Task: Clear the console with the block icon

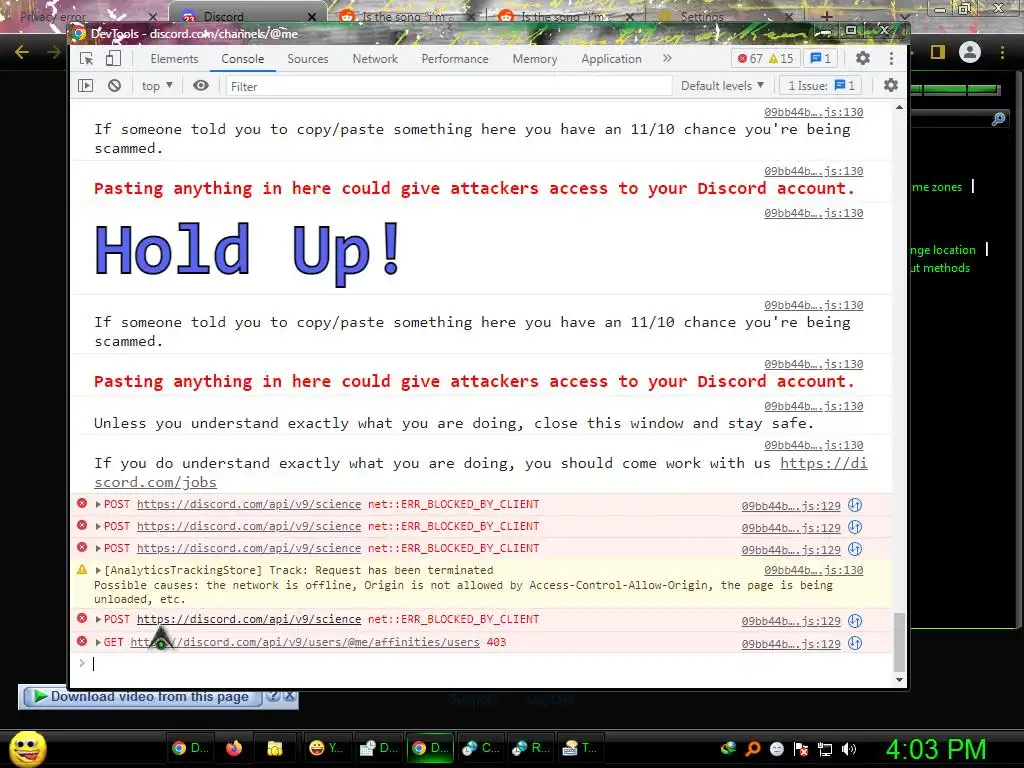Action: (x=114, y=86)
